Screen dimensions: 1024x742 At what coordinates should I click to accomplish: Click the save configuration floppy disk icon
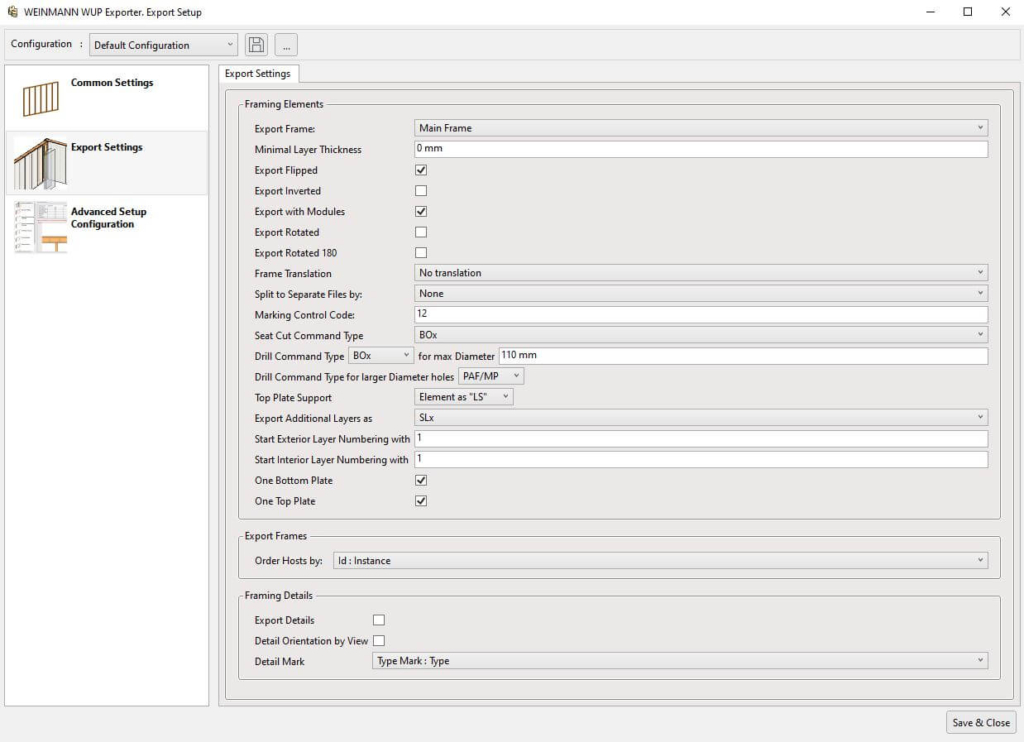click(x=257, y=44)
